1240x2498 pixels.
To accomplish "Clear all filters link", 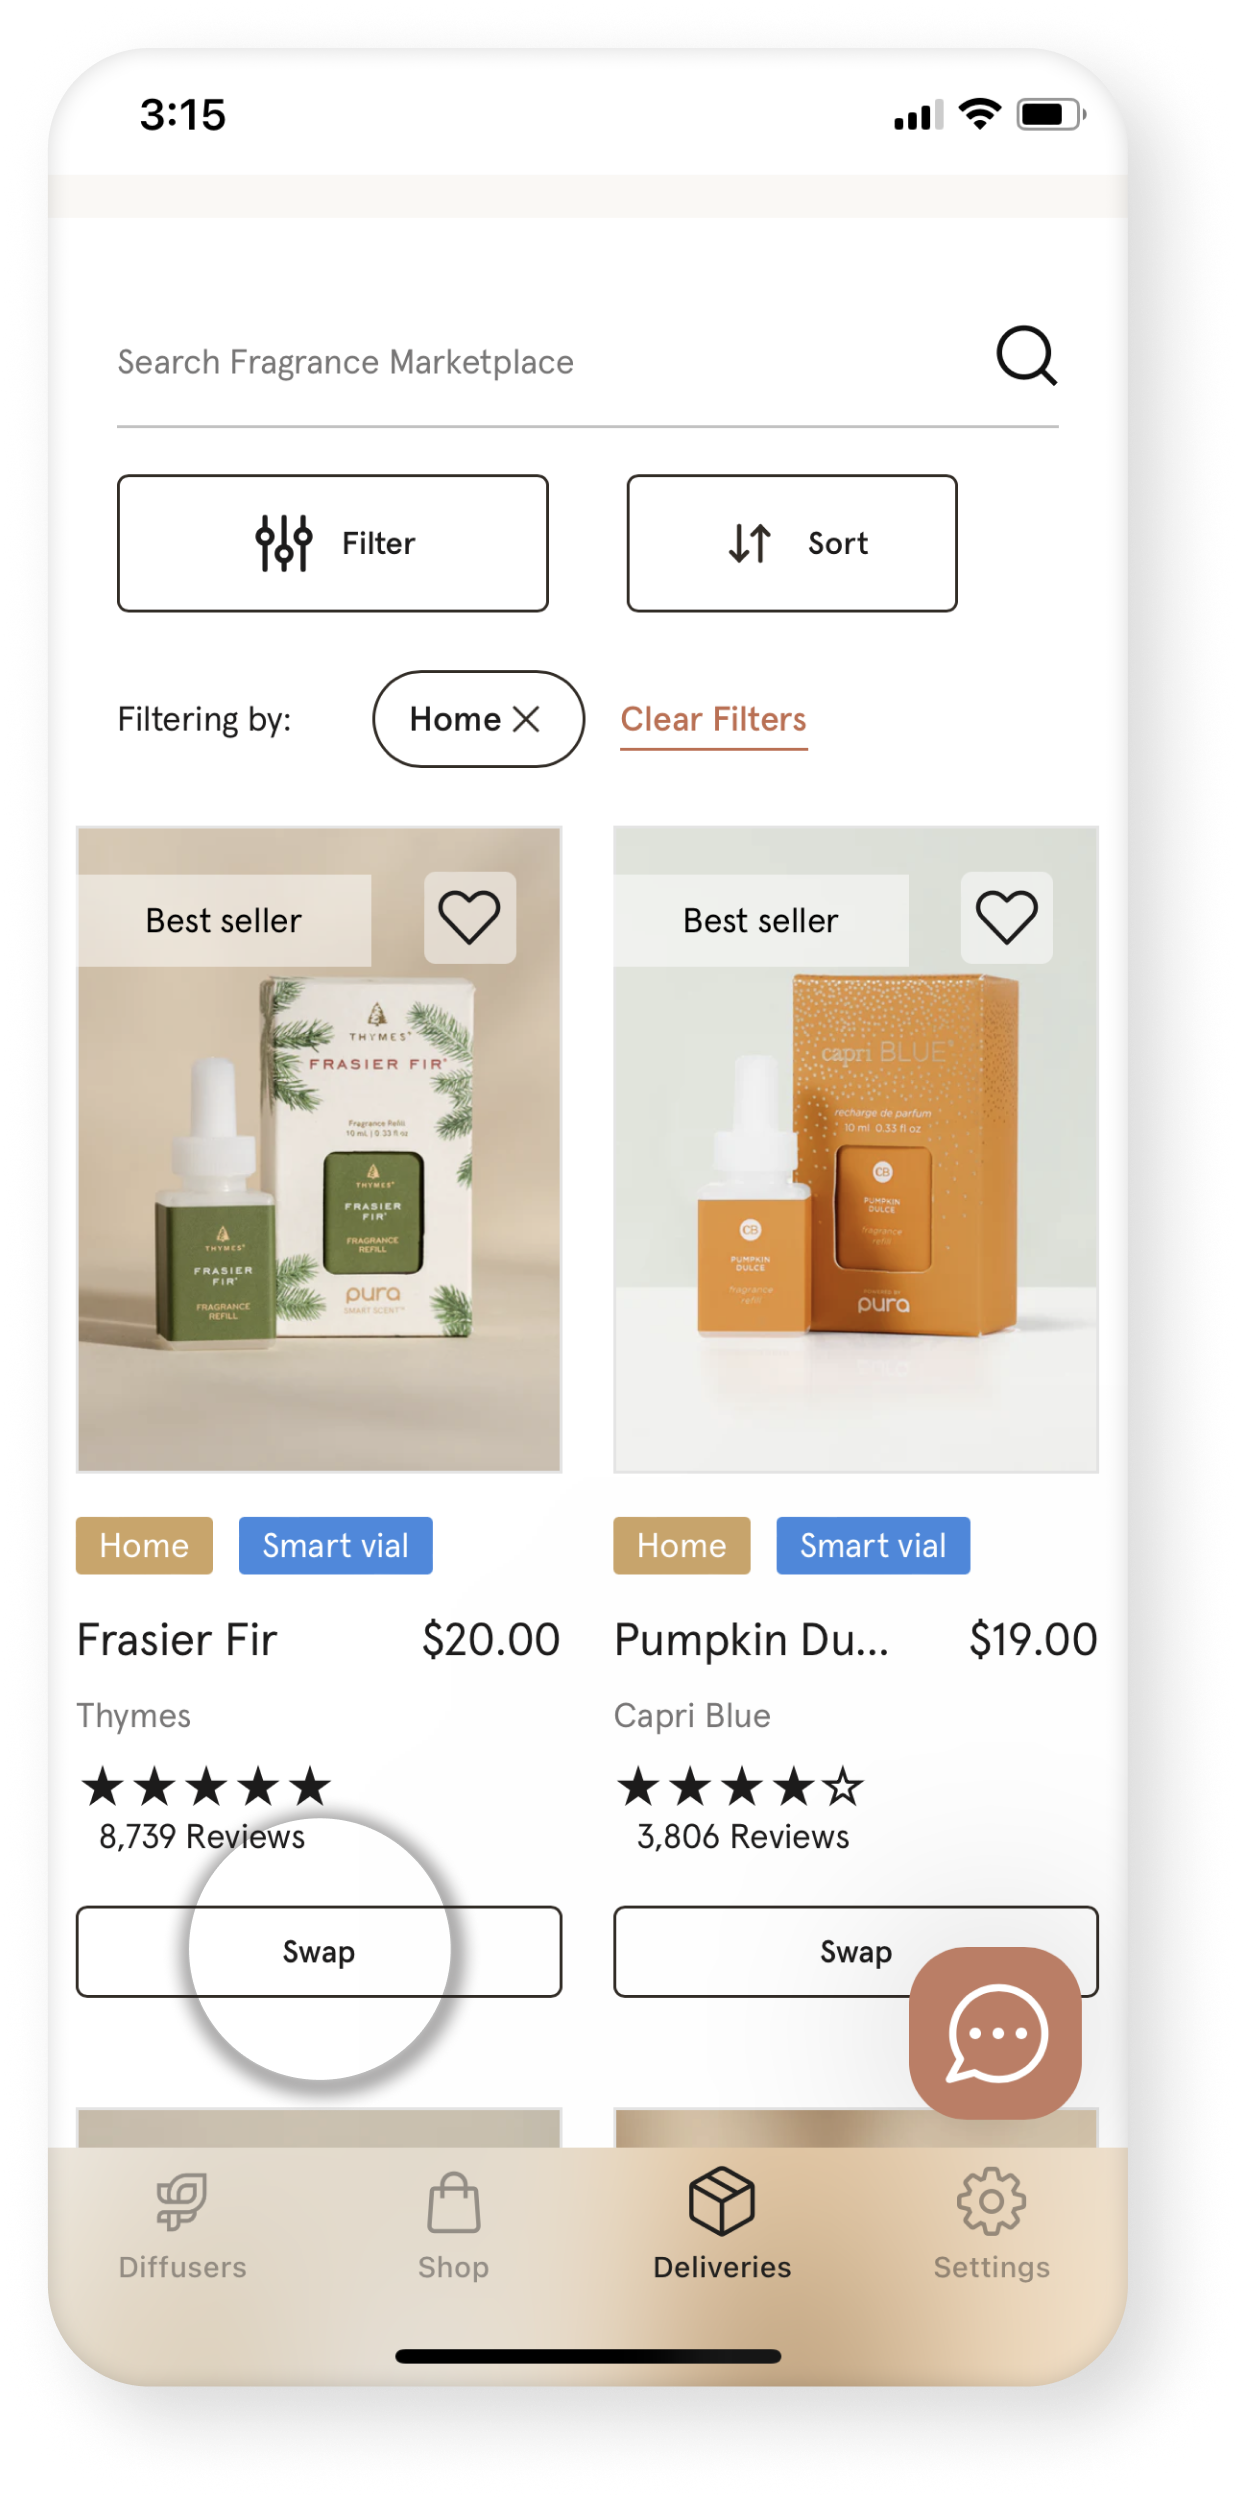I will click(713, 720).
